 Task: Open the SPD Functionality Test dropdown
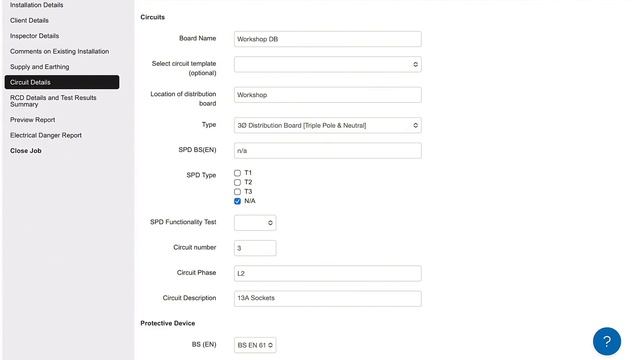255,223
